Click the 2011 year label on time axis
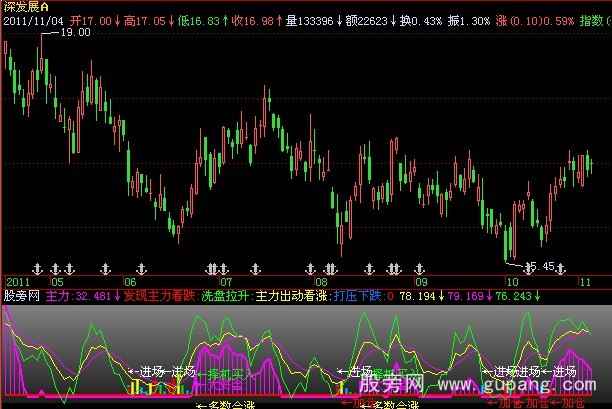Viewport: 612px width, 409px height. [17, 283]
